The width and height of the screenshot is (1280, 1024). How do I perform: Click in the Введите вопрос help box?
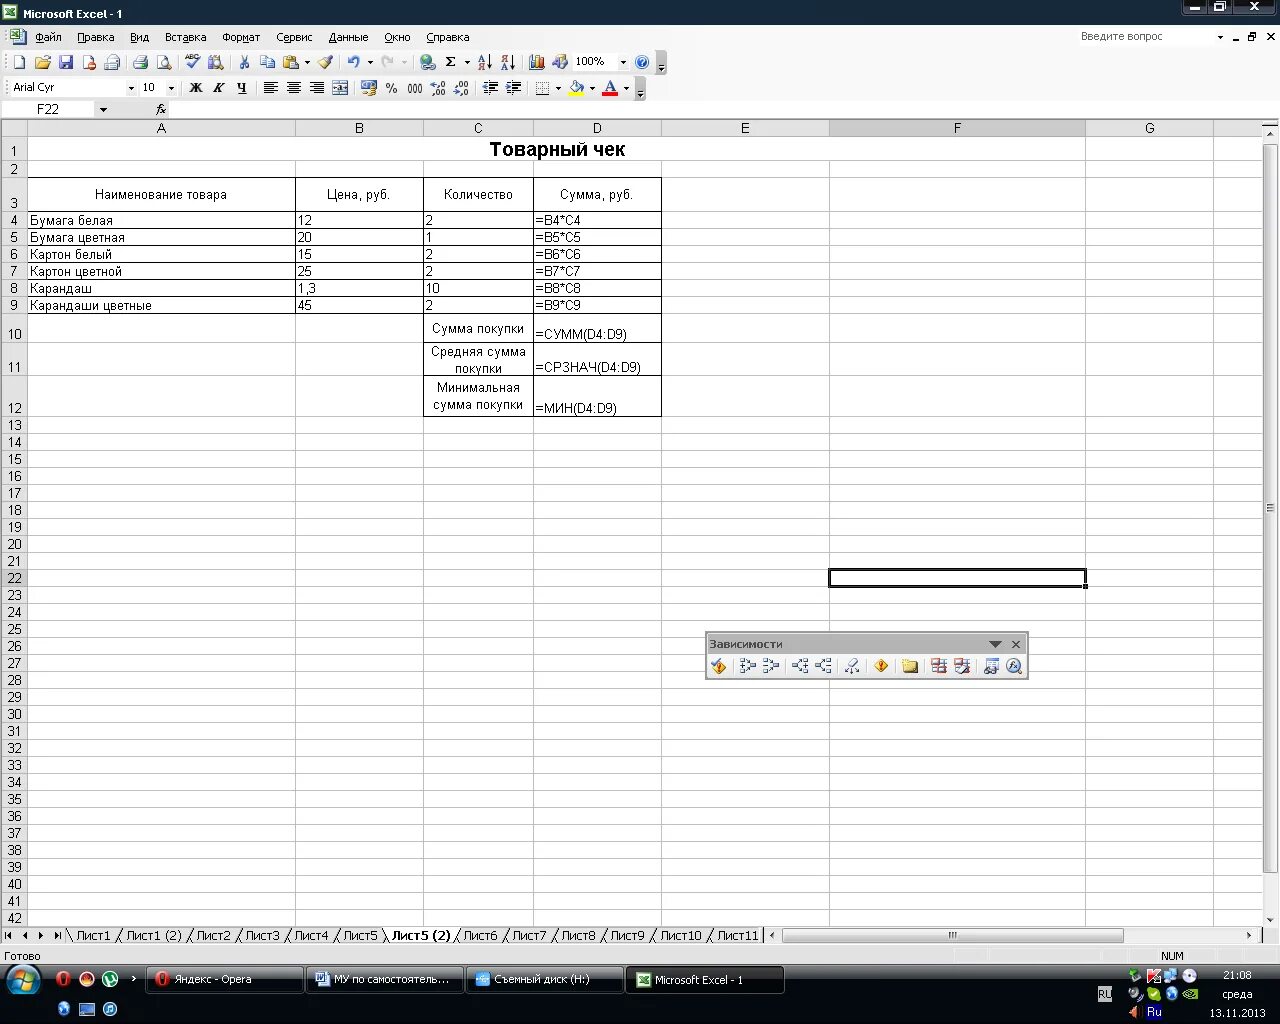(1145, 37)
